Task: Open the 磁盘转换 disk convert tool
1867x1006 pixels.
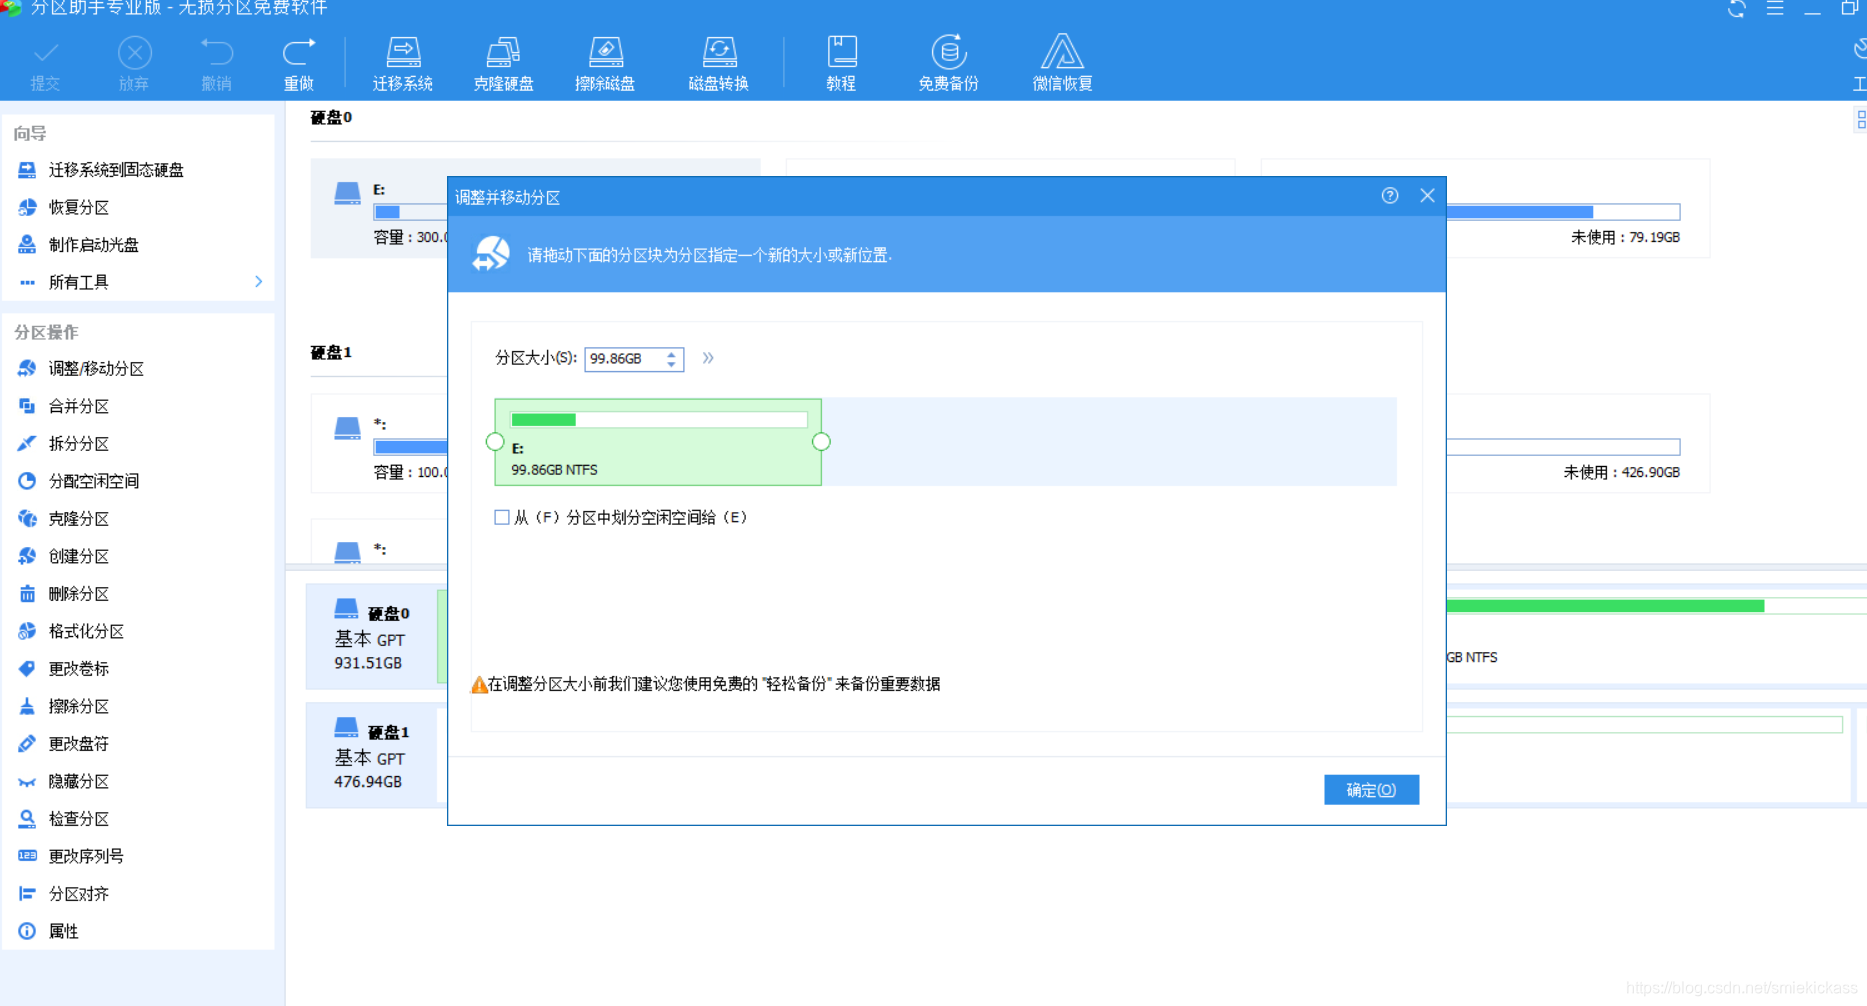Action: pyautogui.click(x=719, y=64)
